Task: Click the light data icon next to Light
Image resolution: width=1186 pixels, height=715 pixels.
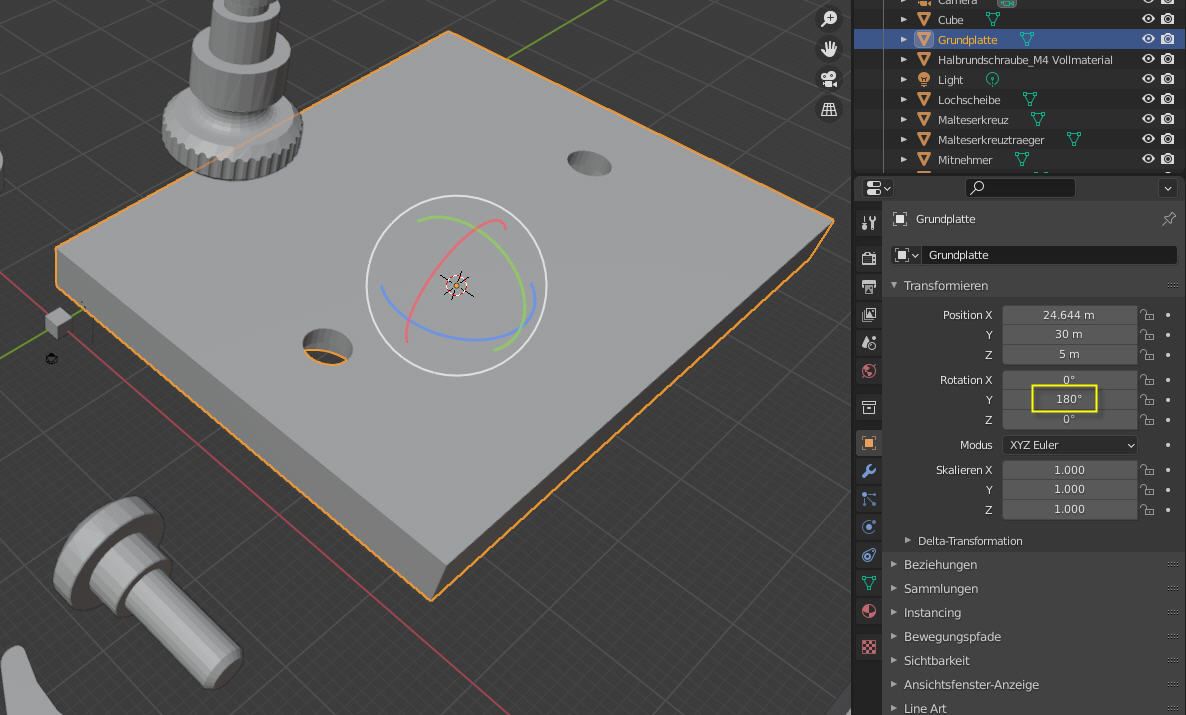Action: [992, 79]
